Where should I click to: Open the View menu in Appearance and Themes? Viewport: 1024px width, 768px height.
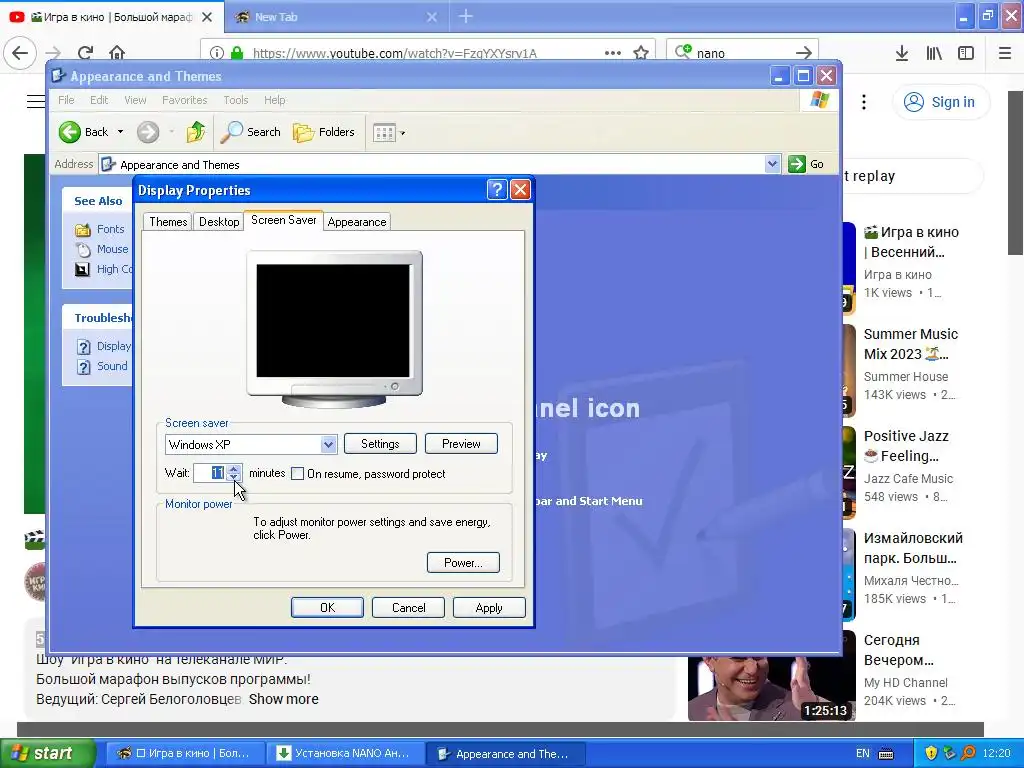(135, 100)
